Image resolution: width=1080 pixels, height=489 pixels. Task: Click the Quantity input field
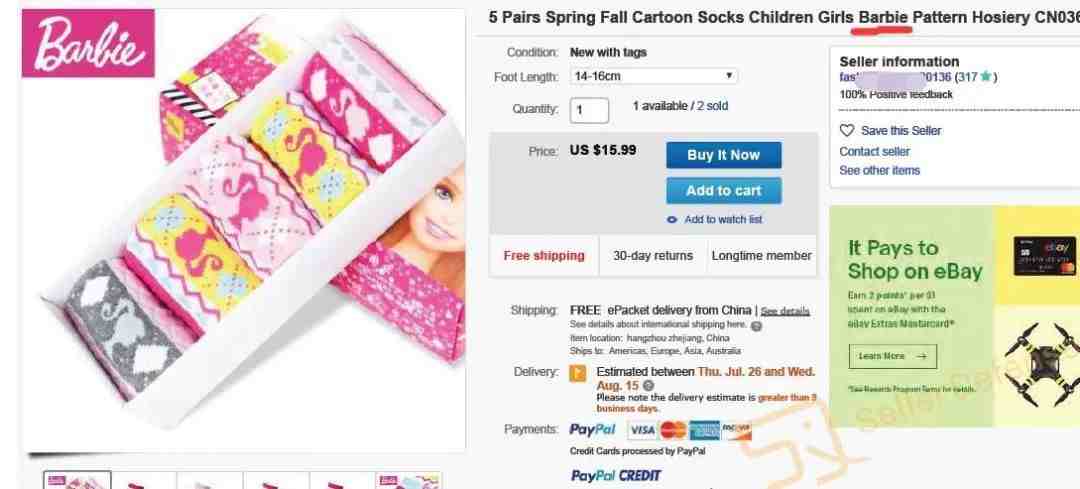pos(589,109)
